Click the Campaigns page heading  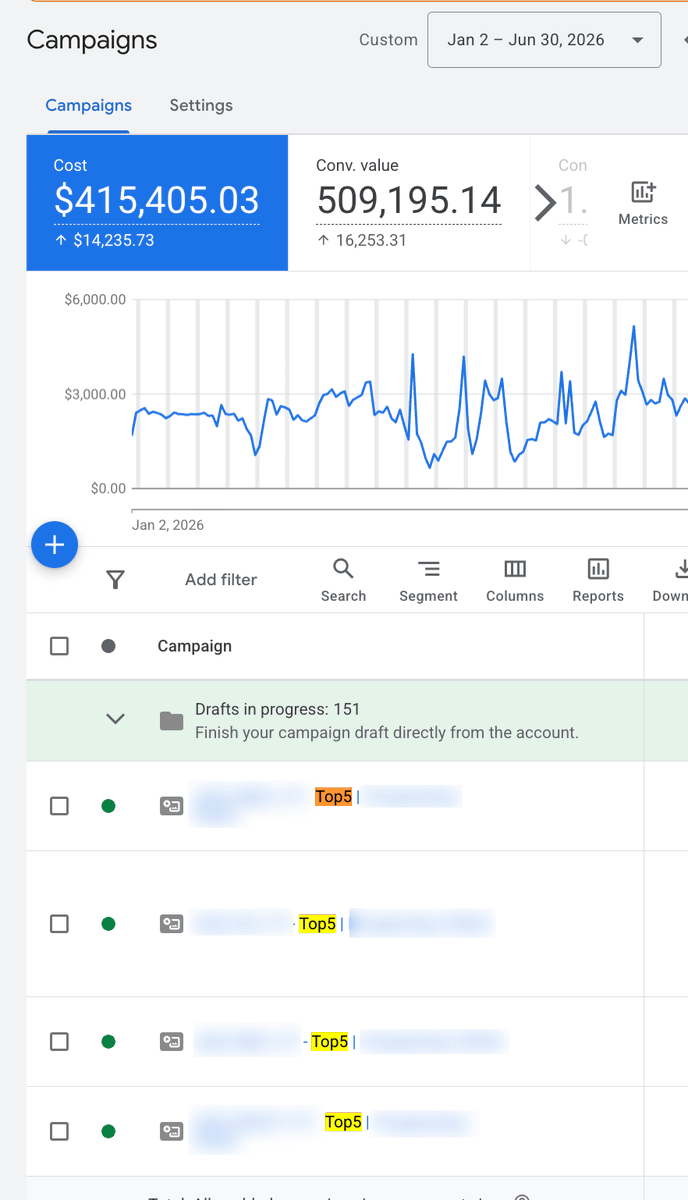click(x=92, y=40)
